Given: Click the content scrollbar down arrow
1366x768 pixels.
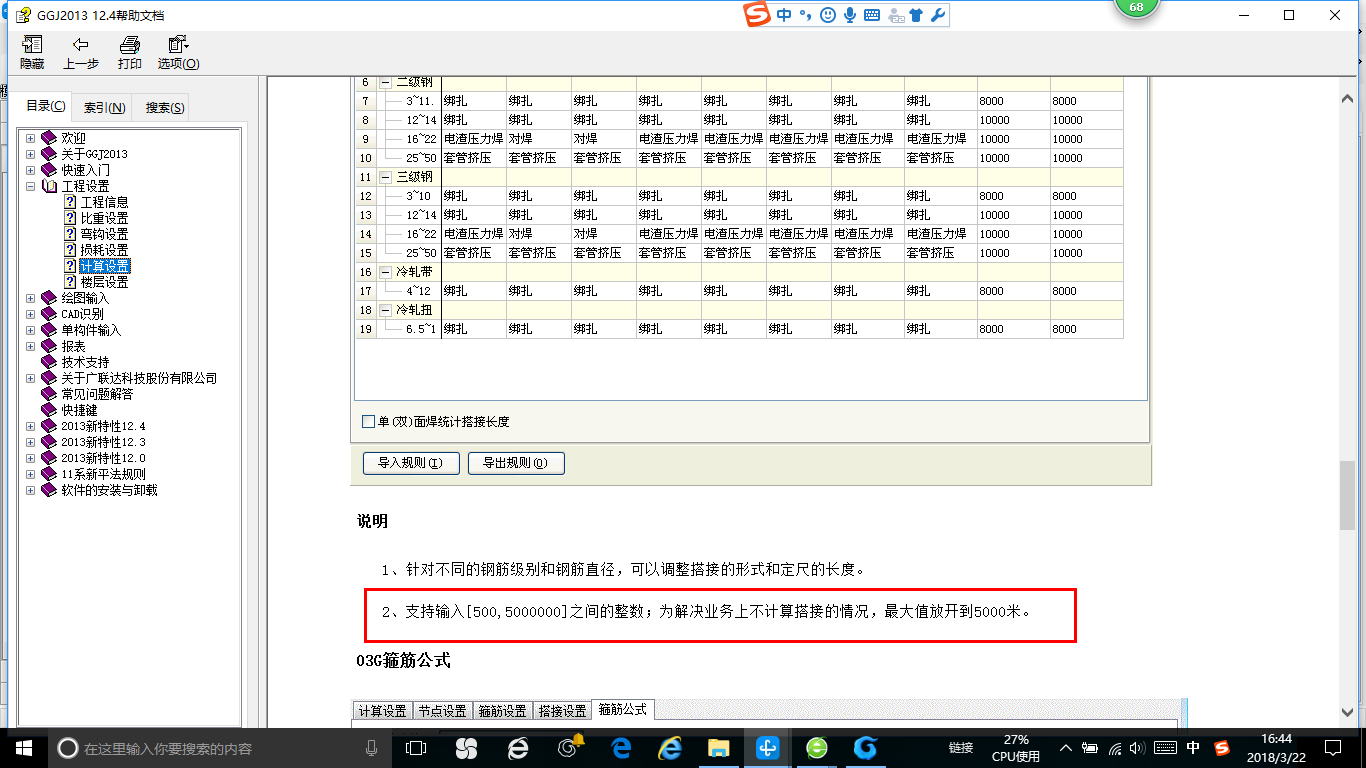Looking at the screenshot, I should pos(1348,712).
